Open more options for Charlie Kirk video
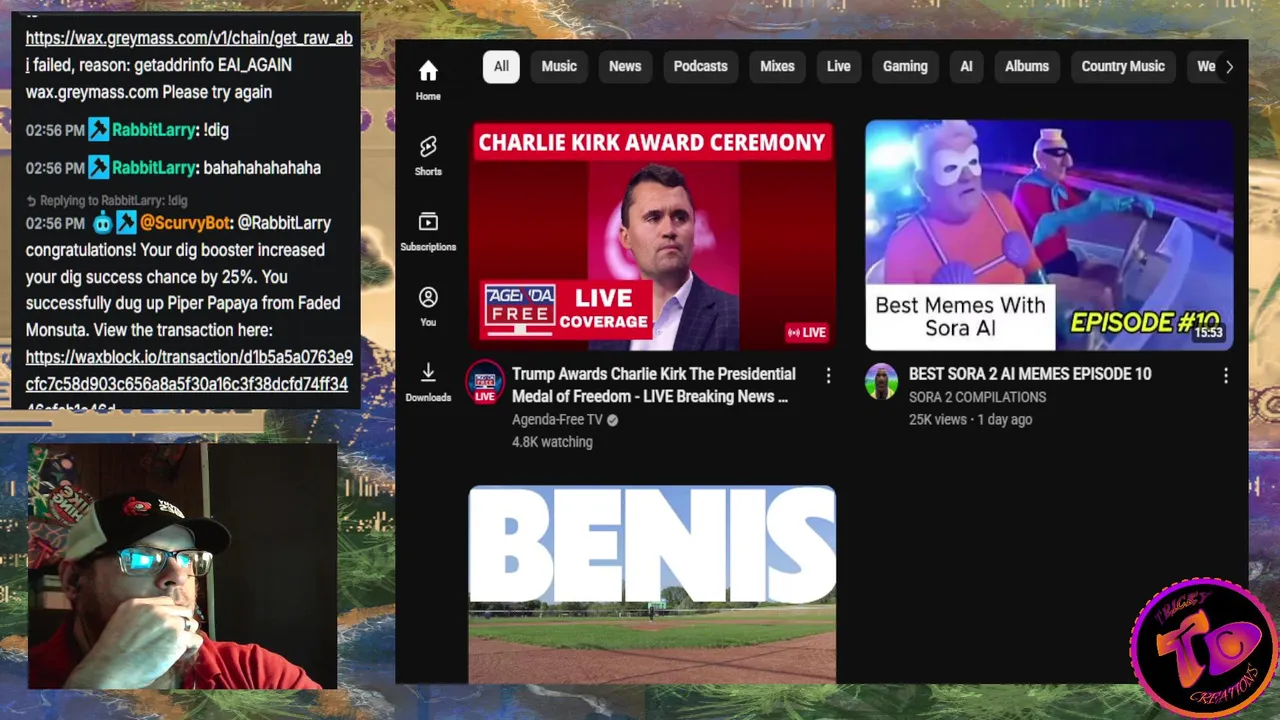This screenshot has height=720, width=1280. (828, 375)
